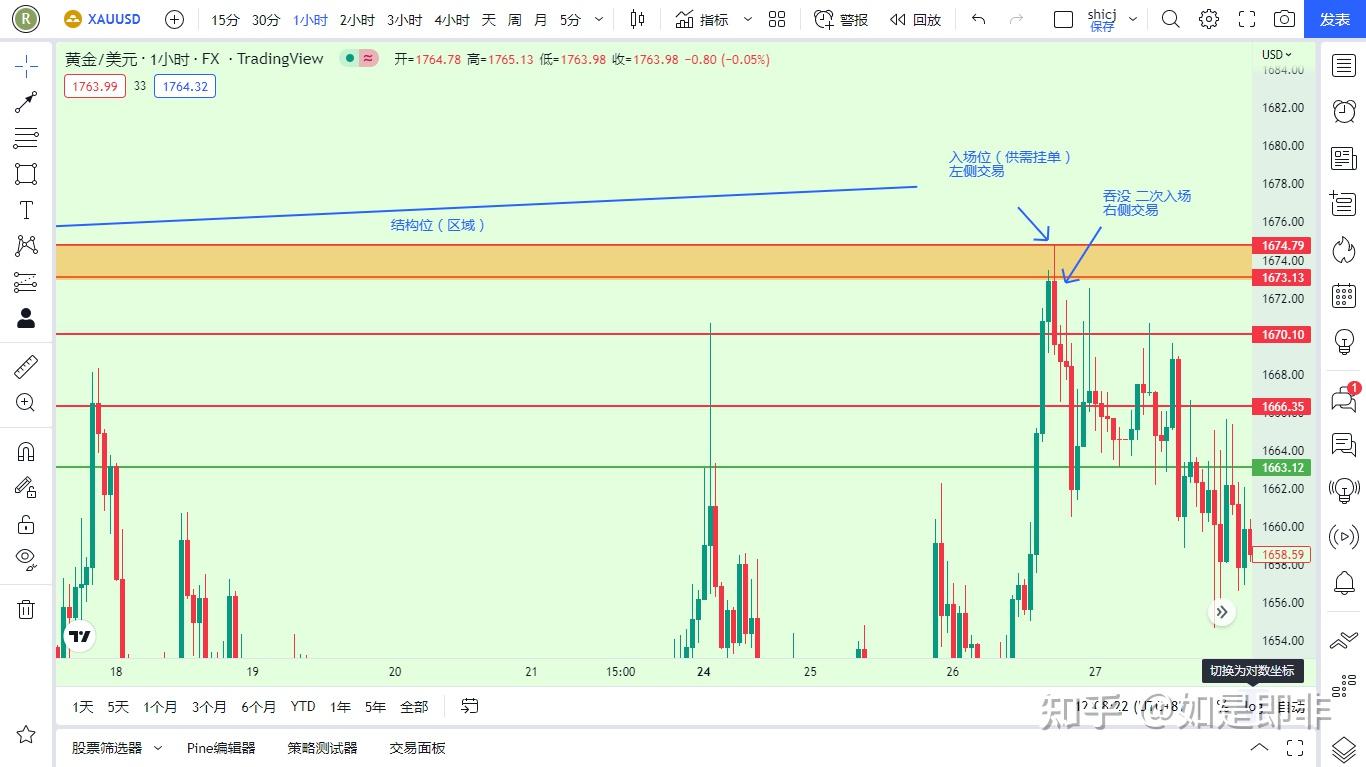Screen dimensions: 1366x767
Task: Expand the favorite indicators dropdown arrow
Action: point(747,19)
